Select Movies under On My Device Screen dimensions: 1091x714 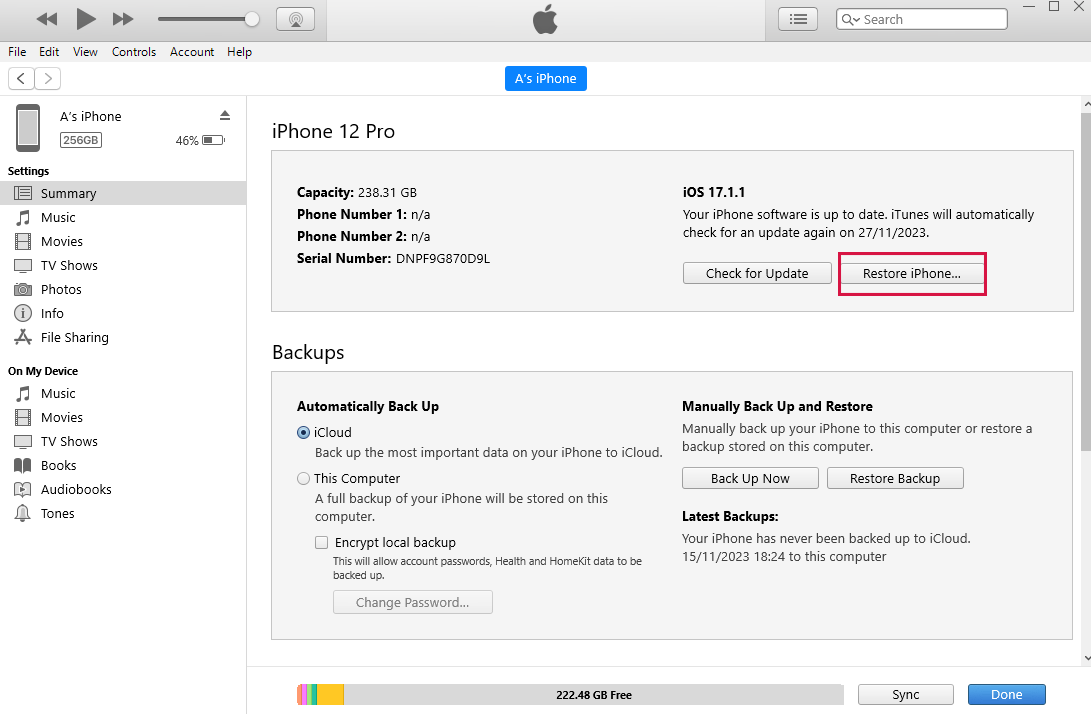tap(123, 418)
